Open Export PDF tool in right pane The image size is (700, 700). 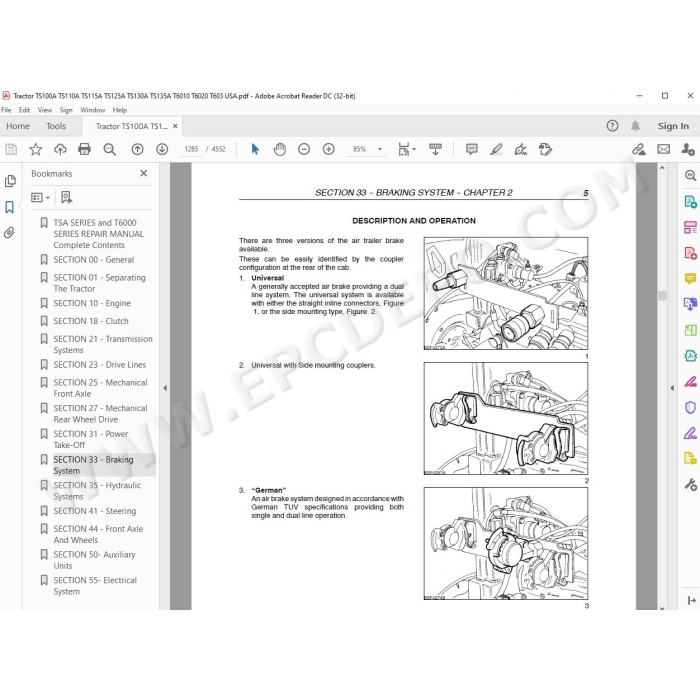[690, 201]
